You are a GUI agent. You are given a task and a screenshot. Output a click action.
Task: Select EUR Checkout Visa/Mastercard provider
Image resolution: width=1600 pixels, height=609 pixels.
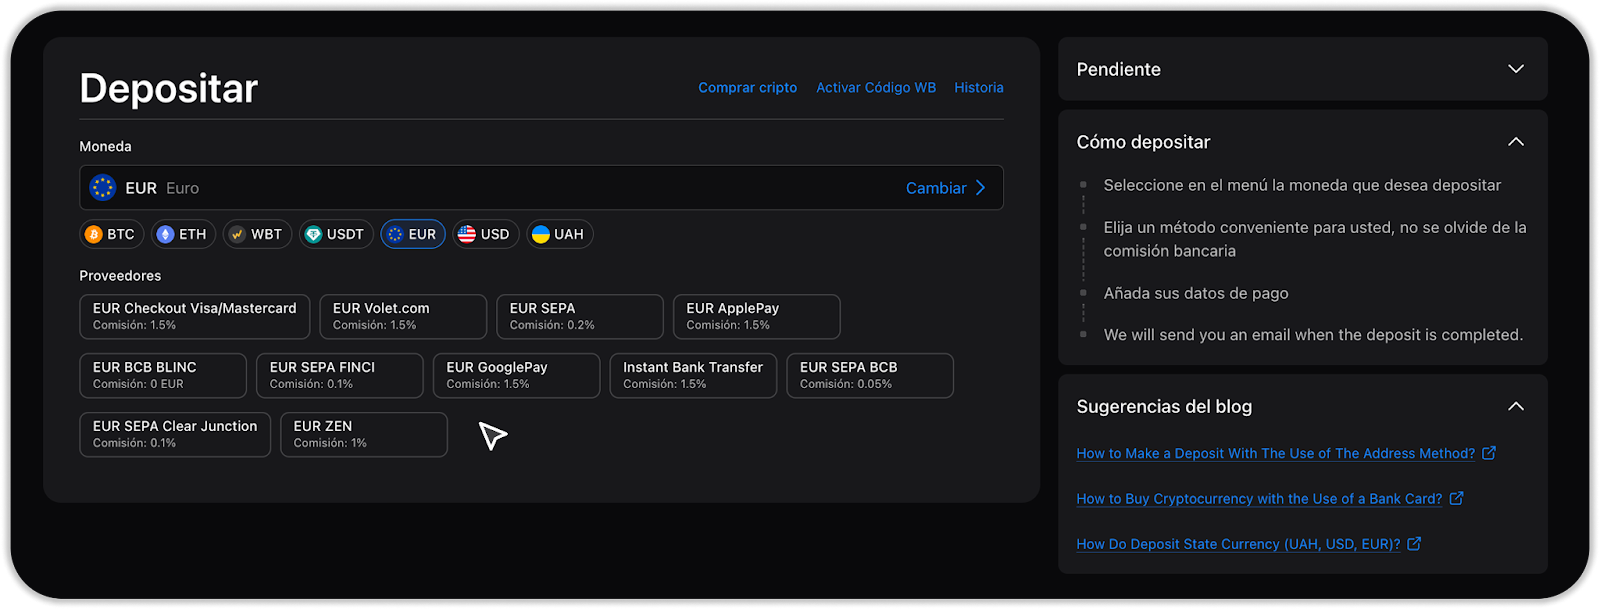pyautogui.click(x=194, y=316)
